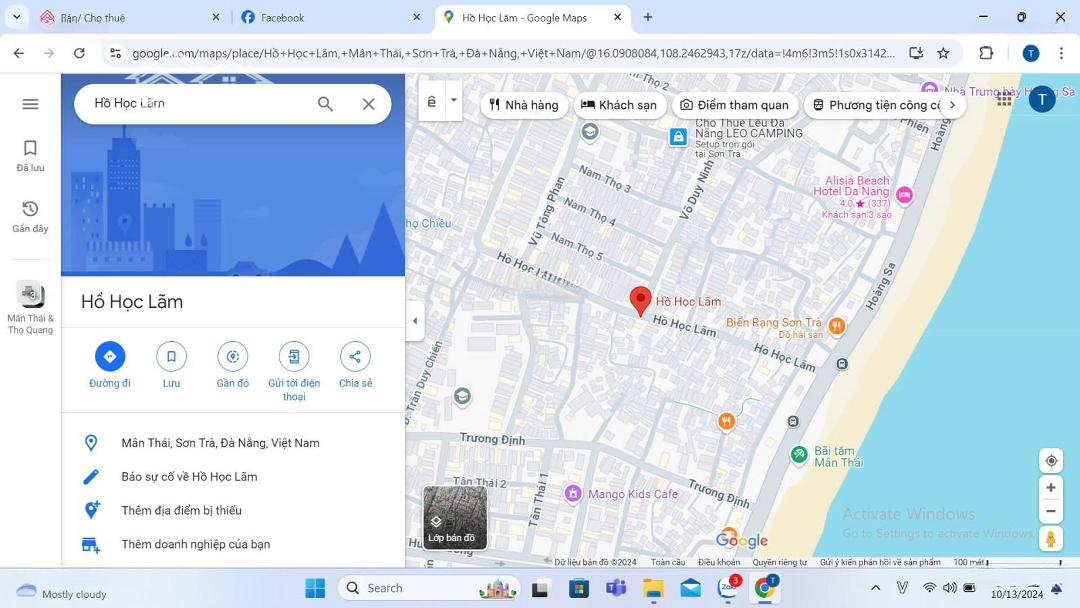Open the Google Maps hamburger menu
1080x608 pixels.
30,104
